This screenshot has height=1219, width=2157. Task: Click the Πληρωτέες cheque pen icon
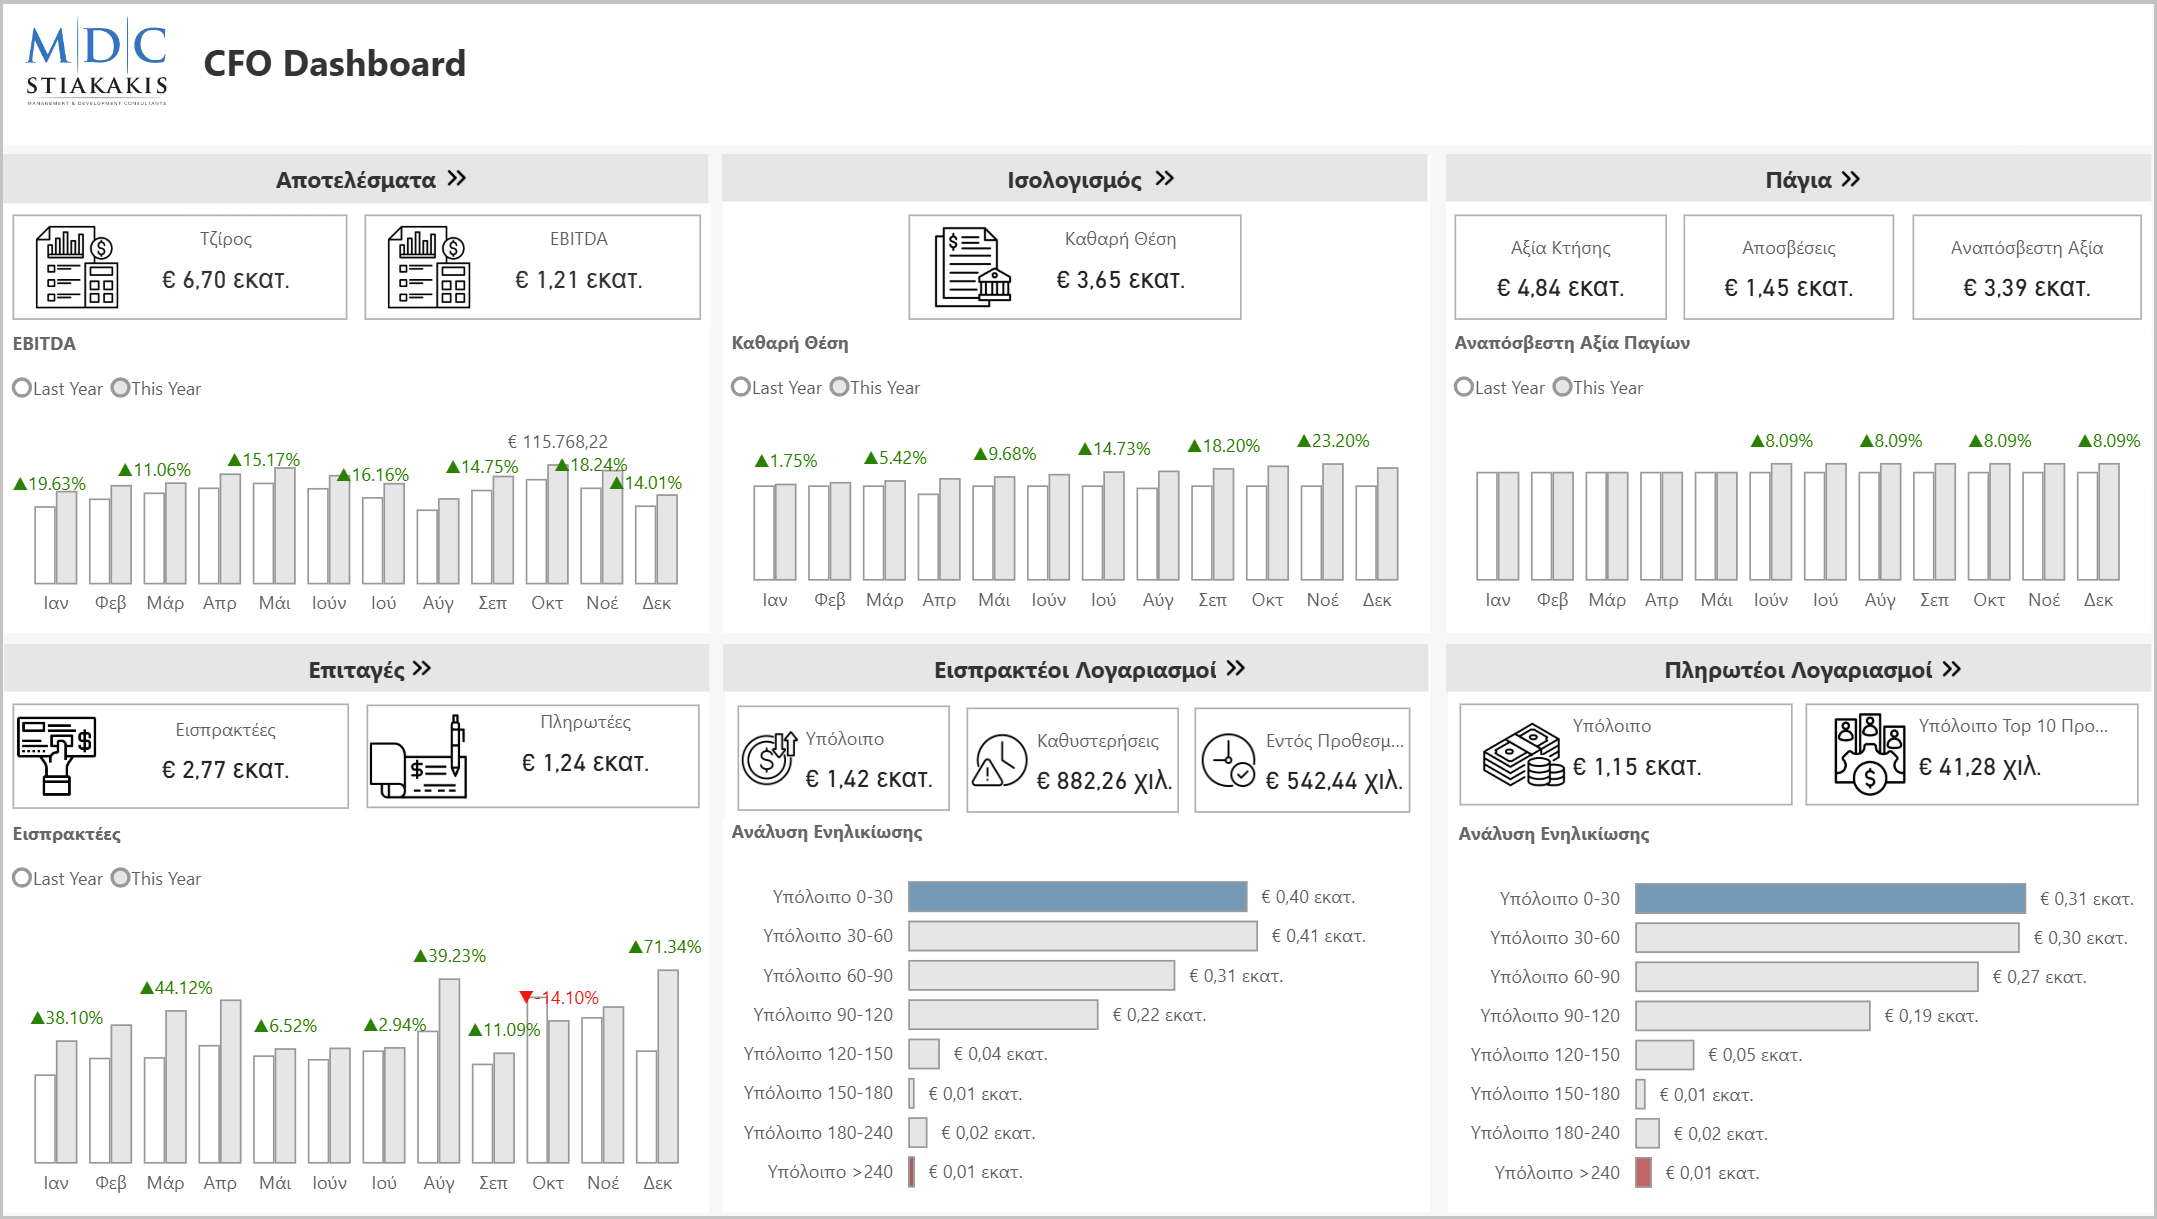418,756
